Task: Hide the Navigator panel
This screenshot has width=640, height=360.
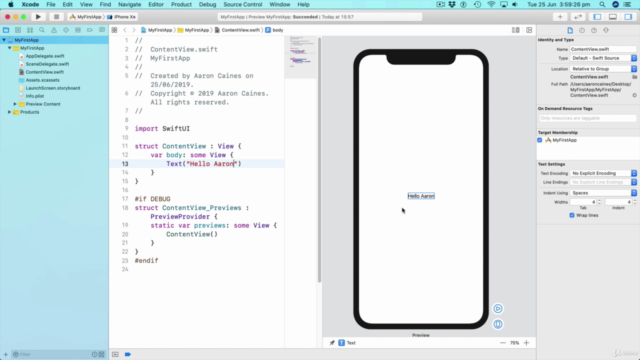Action: click(x=597, y=17)
